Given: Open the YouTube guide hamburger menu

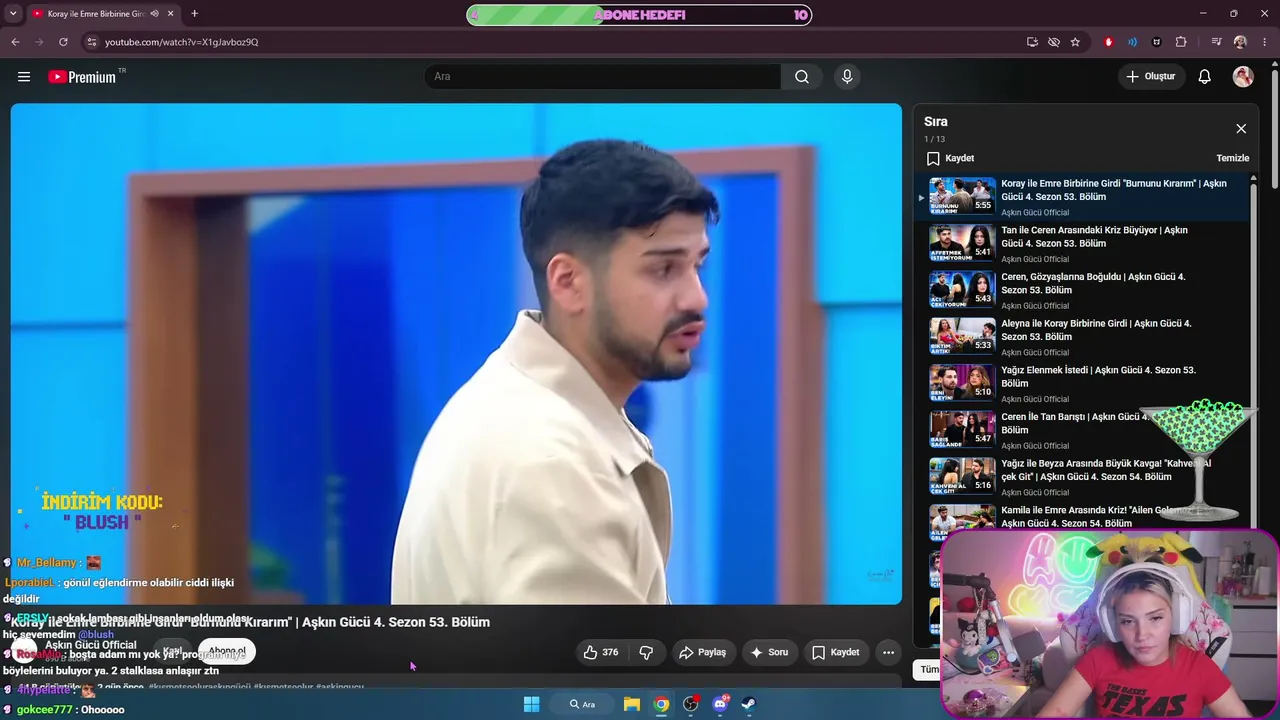Looking at the screenshot, I should [x=24, y=77].
